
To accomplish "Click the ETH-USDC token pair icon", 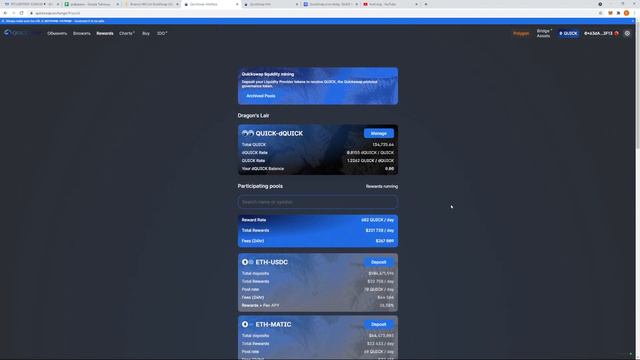I will (247, 262).
